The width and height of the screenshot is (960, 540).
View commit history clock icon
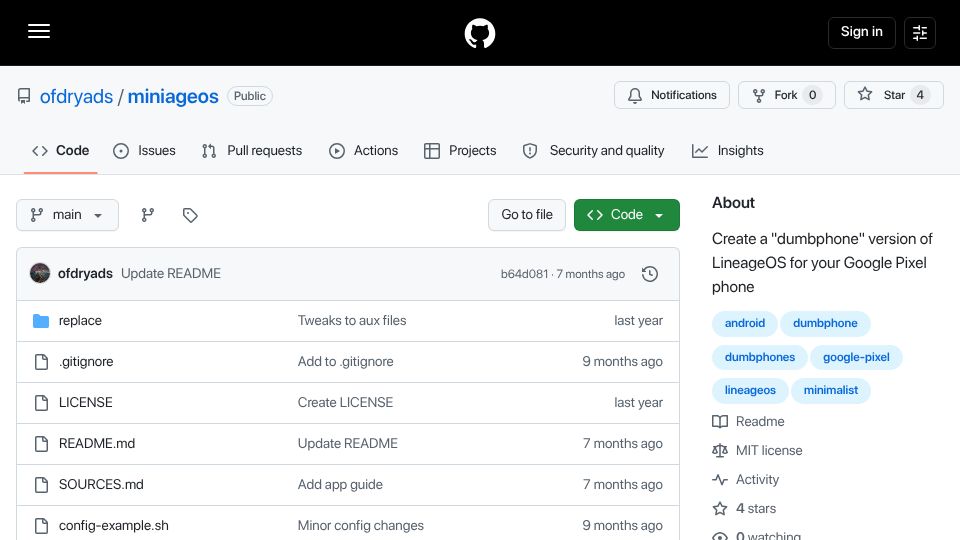(650, 274)
